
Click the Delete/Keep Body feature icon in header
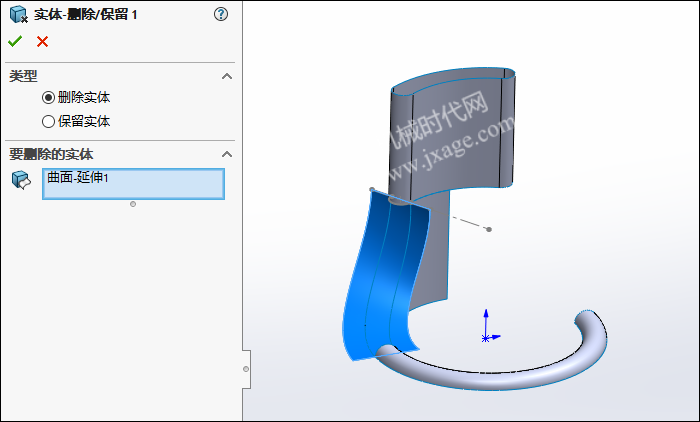tap(19, 14)
